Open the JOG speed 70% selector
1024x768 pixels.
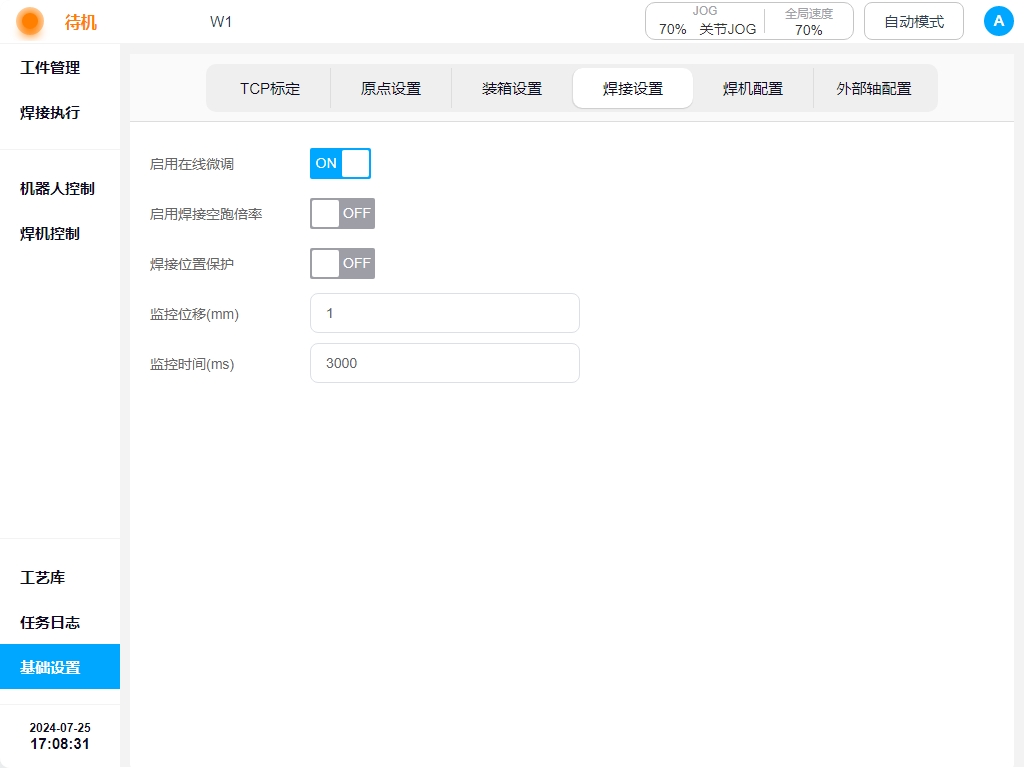click(673, 29)
